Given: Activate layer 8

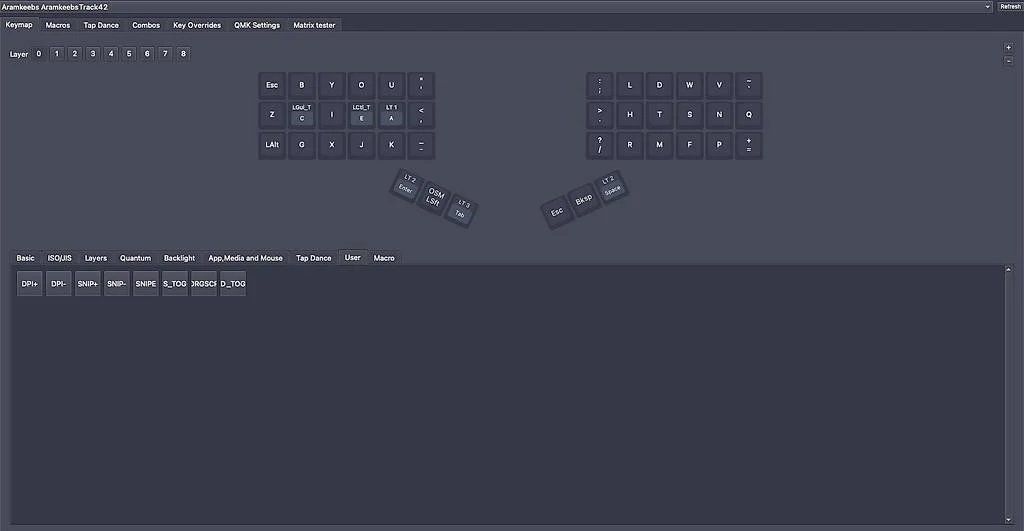Looking at the screenshot, I should 184,54.
